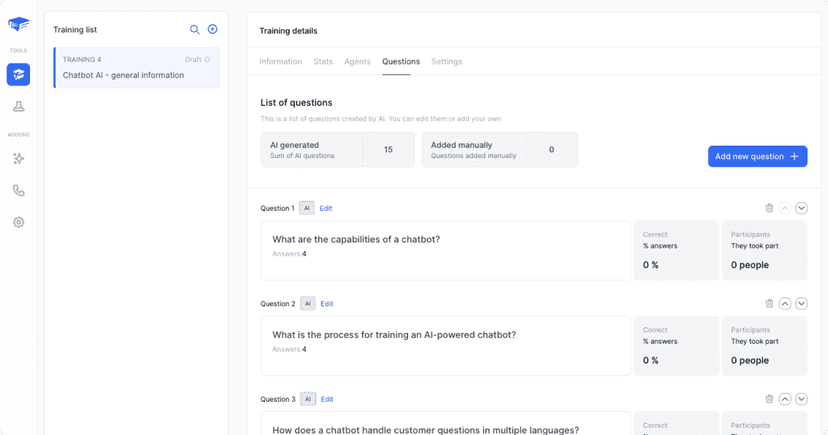
Task: Open the lab flask tool icon
Action: (18, 106)
